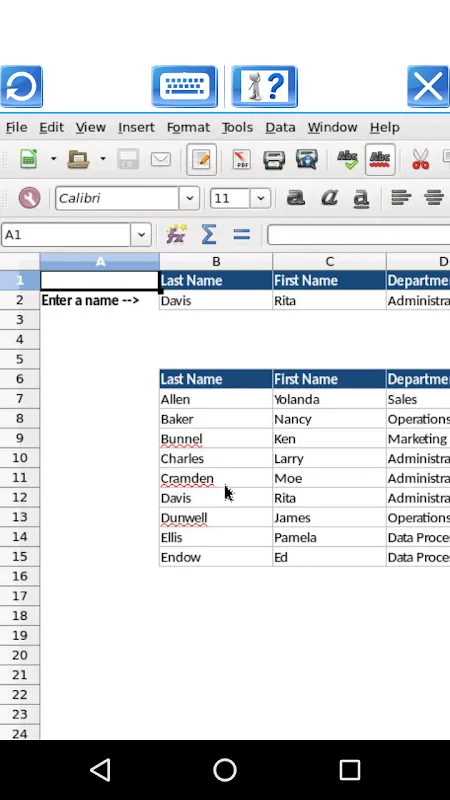This screenshot has height=800, width=450.
Task: Click the Export as PDF icon
Action: click(241, 160)
